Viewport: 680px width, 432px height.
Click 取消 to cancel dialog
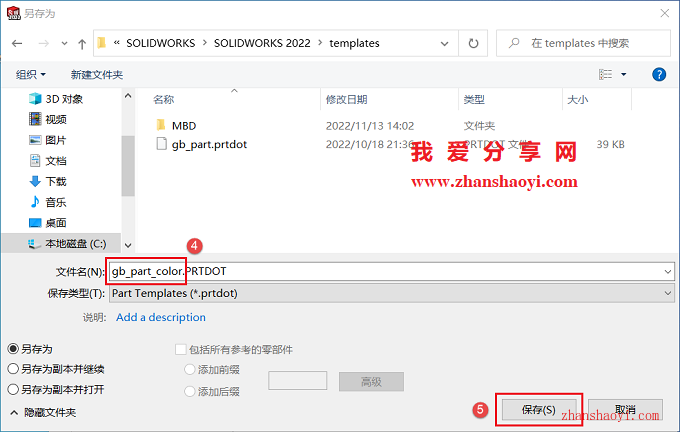(x=625, y=409)
